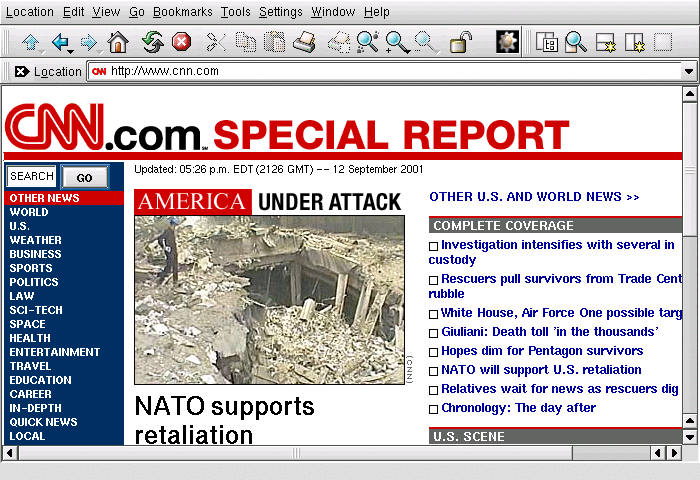
Task: Open 'NATO will support U.S. retaliation' story
Action: coord(541,370)
